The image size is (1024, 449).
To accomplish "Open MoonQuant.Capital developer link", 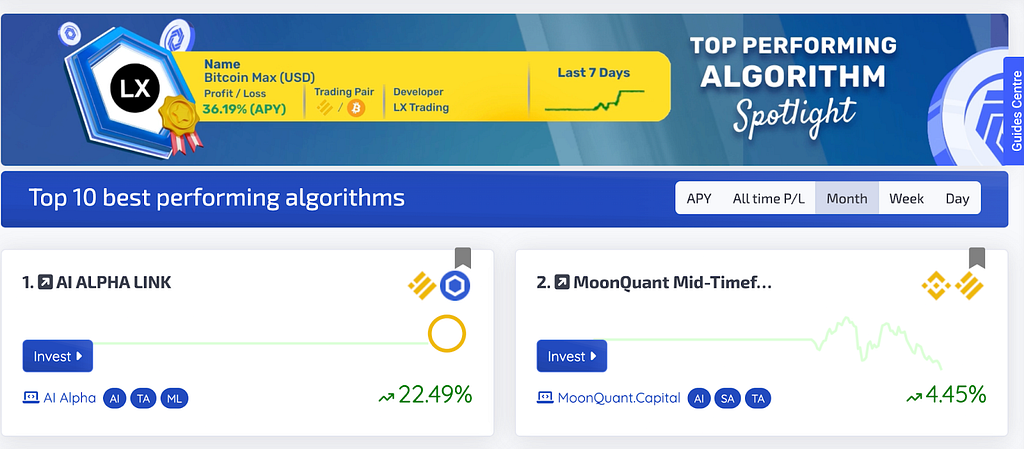I will click(x=619, y=397).
